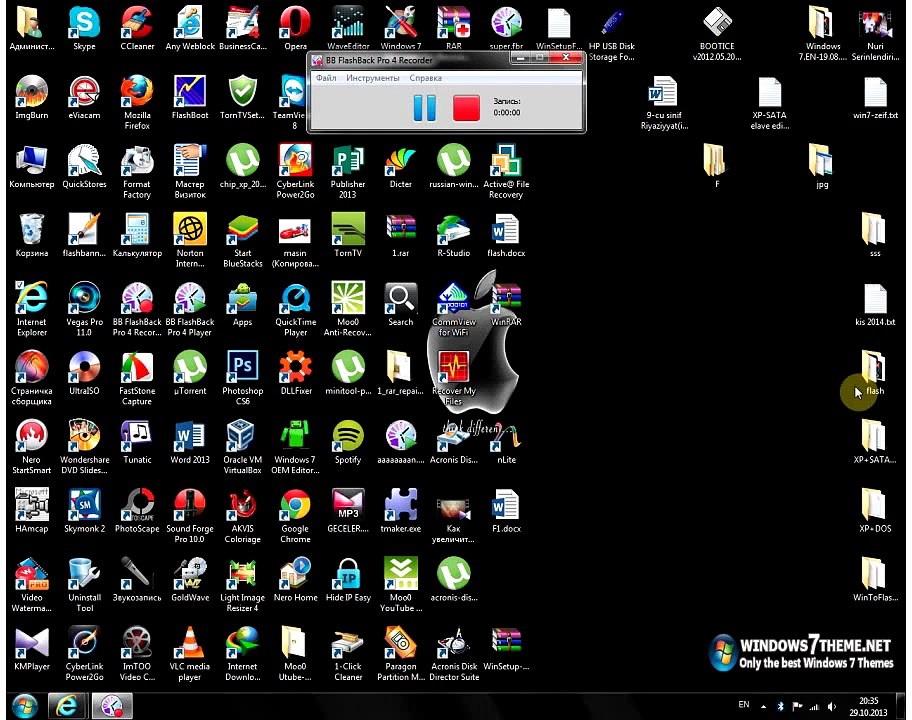Image resolution: width=912 pixels, height=720 pixels.
Task: Select the Skype desktop icon
Action: [84, 28]
